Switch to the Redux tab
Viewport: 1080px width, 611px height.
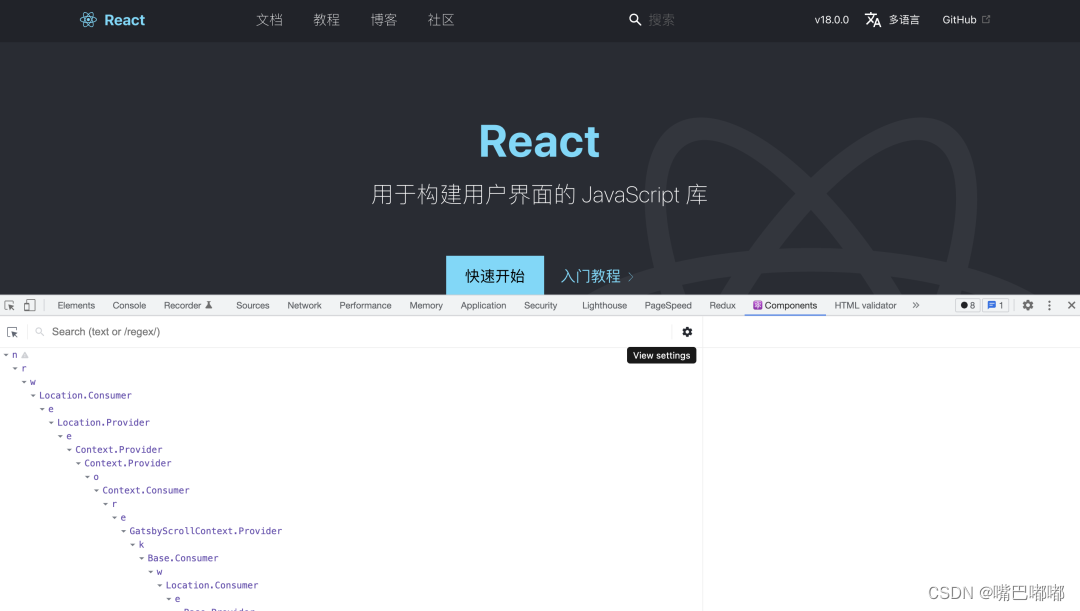click(x=723, y=305)
